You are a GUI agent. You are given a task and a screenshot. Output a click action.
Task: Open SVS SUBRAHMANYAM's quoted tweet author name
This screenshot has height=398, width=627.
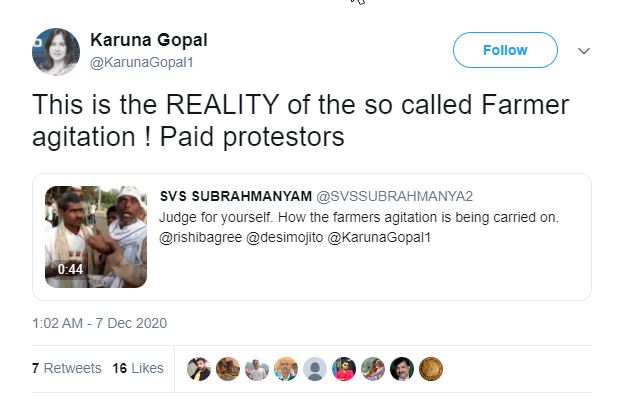(x=236, y=196)
